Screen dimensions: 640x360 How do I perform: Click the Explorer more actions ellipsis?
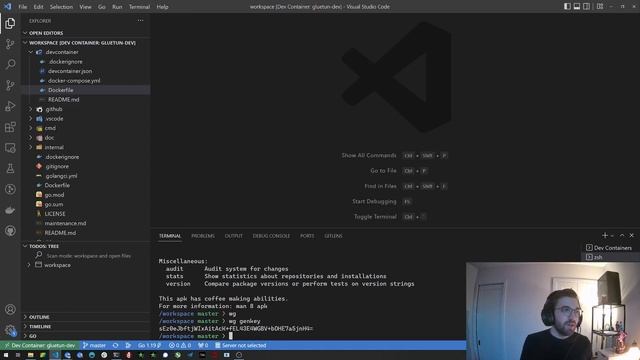[x=140, y=20]
